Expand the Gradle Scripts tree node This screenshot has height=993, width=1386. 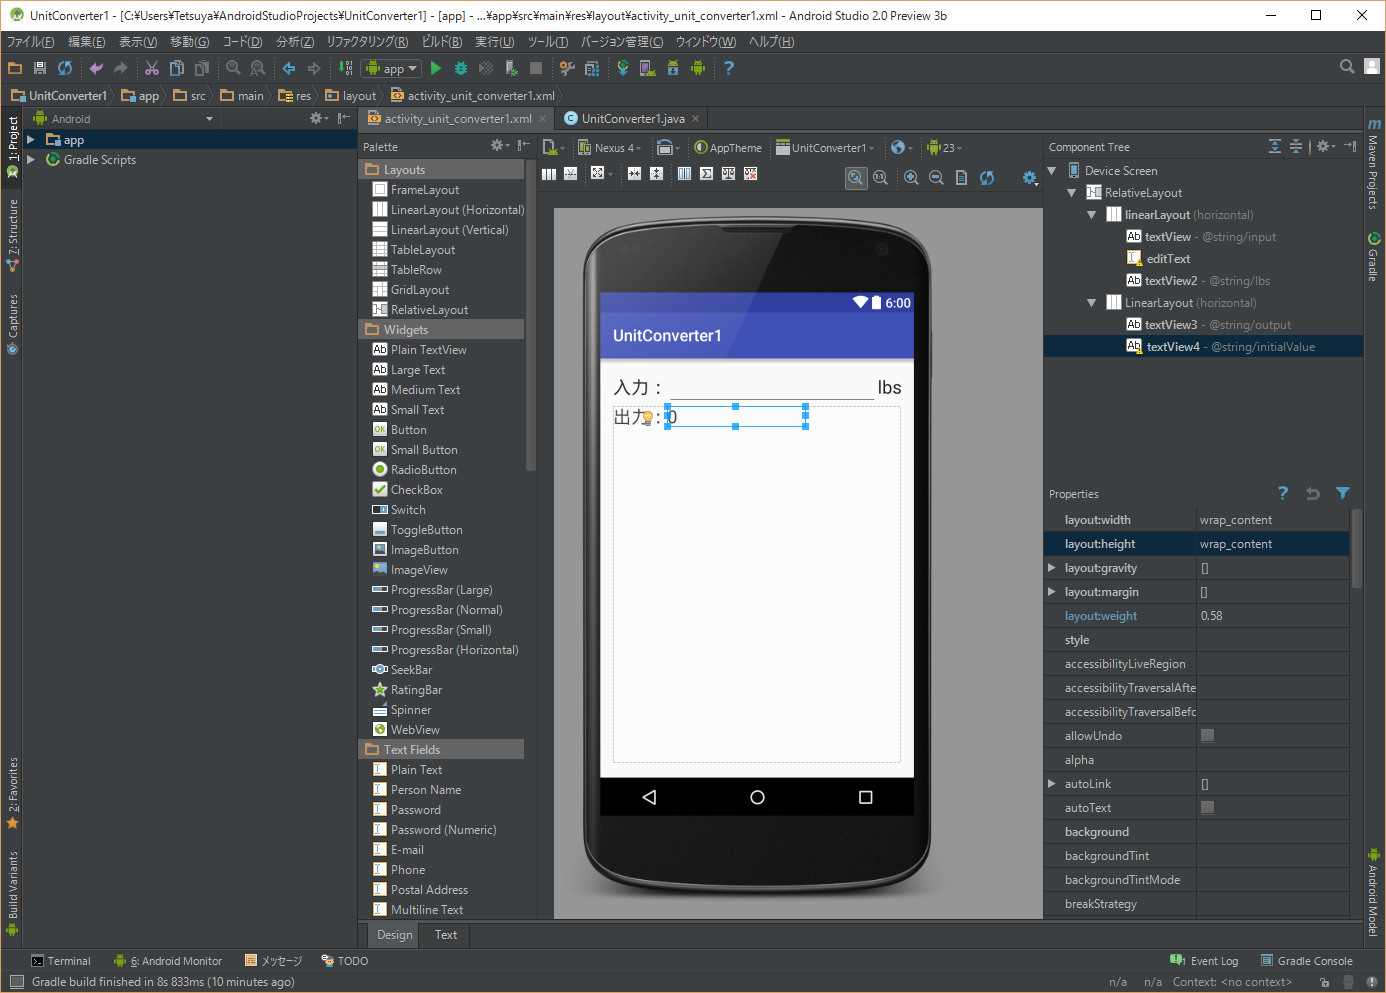click(x=31, y=159)
